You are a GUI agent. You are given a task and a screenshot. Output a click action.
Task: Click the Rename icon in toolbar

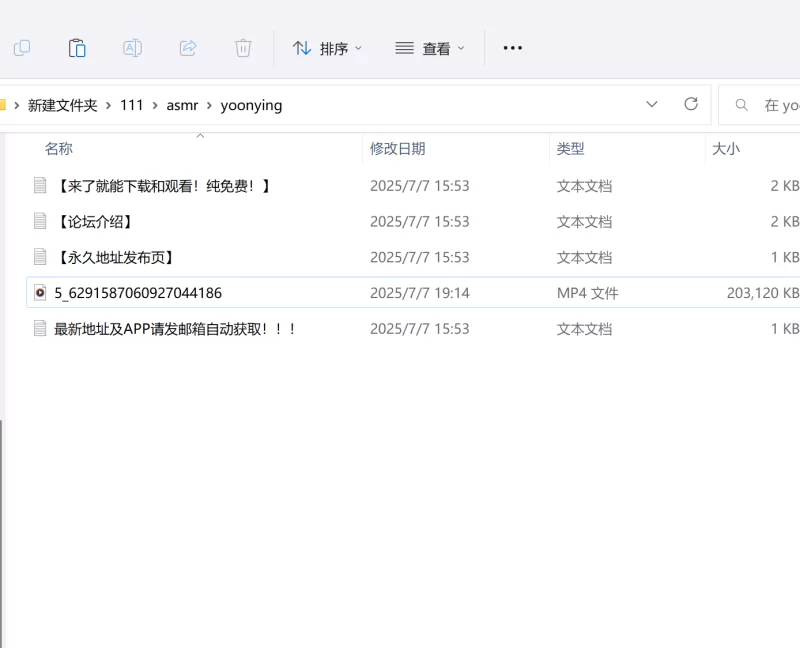(133, 48)
